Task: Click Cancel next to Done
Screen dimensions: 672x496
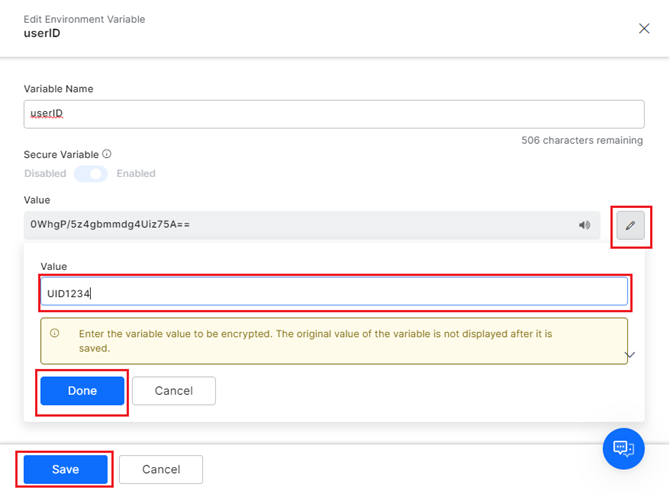Action: [174, 390]
